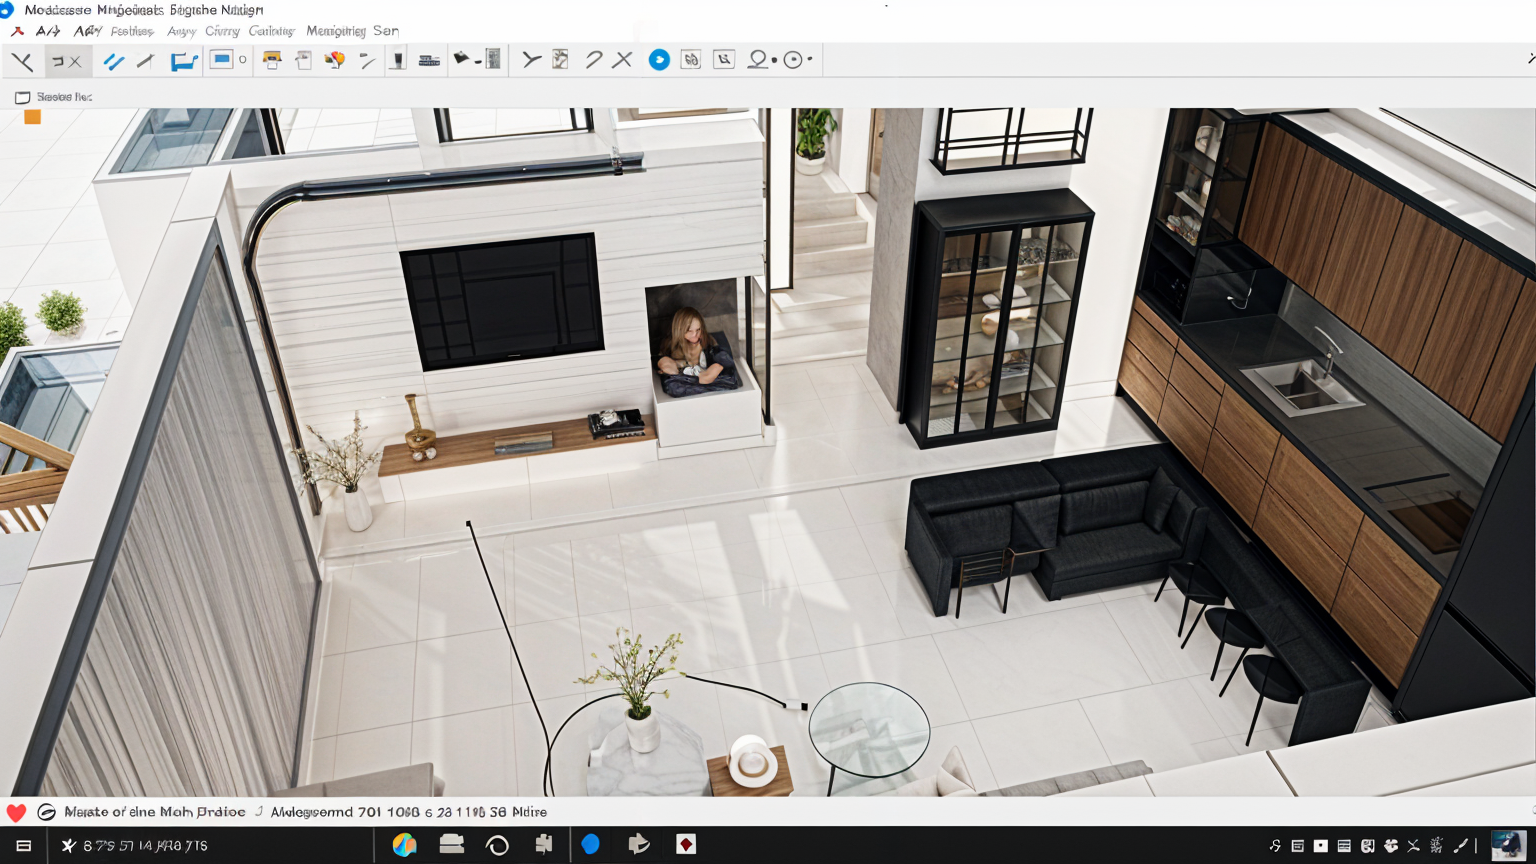Click the paint palette icon in the toolbar

(x=335, y=60)
